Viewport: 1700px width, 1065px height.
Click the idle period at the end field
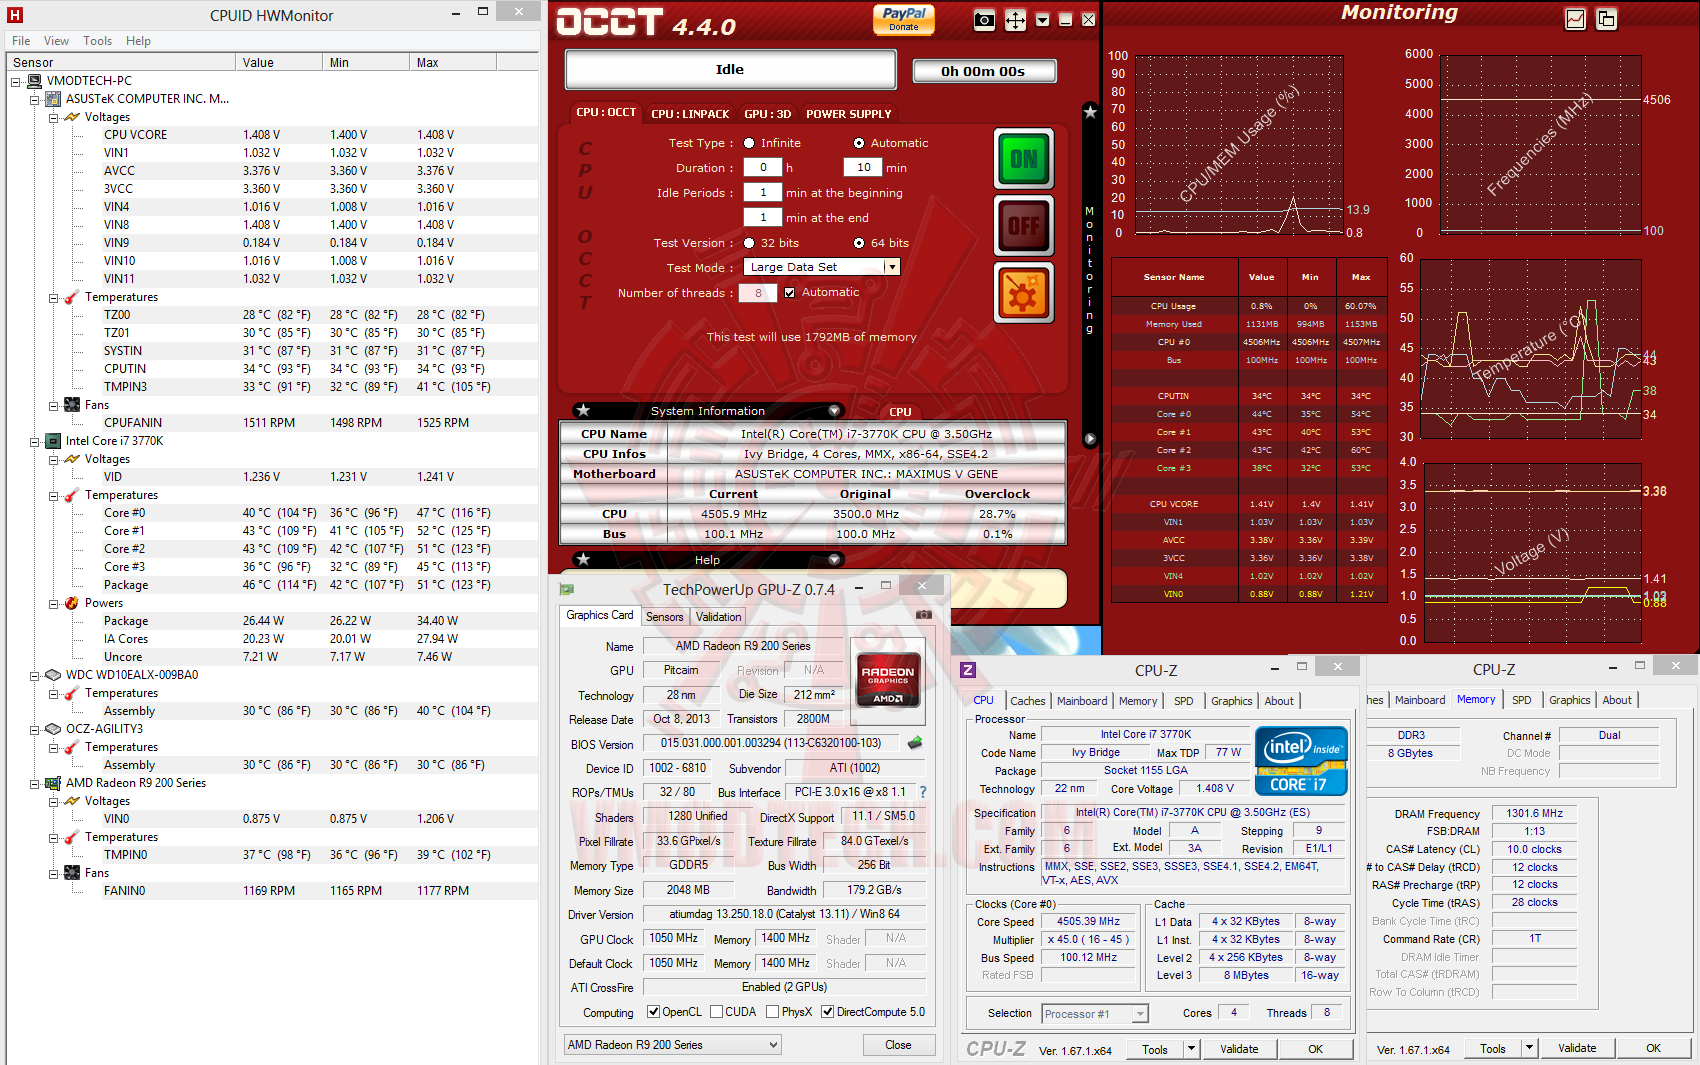[763, 217]
